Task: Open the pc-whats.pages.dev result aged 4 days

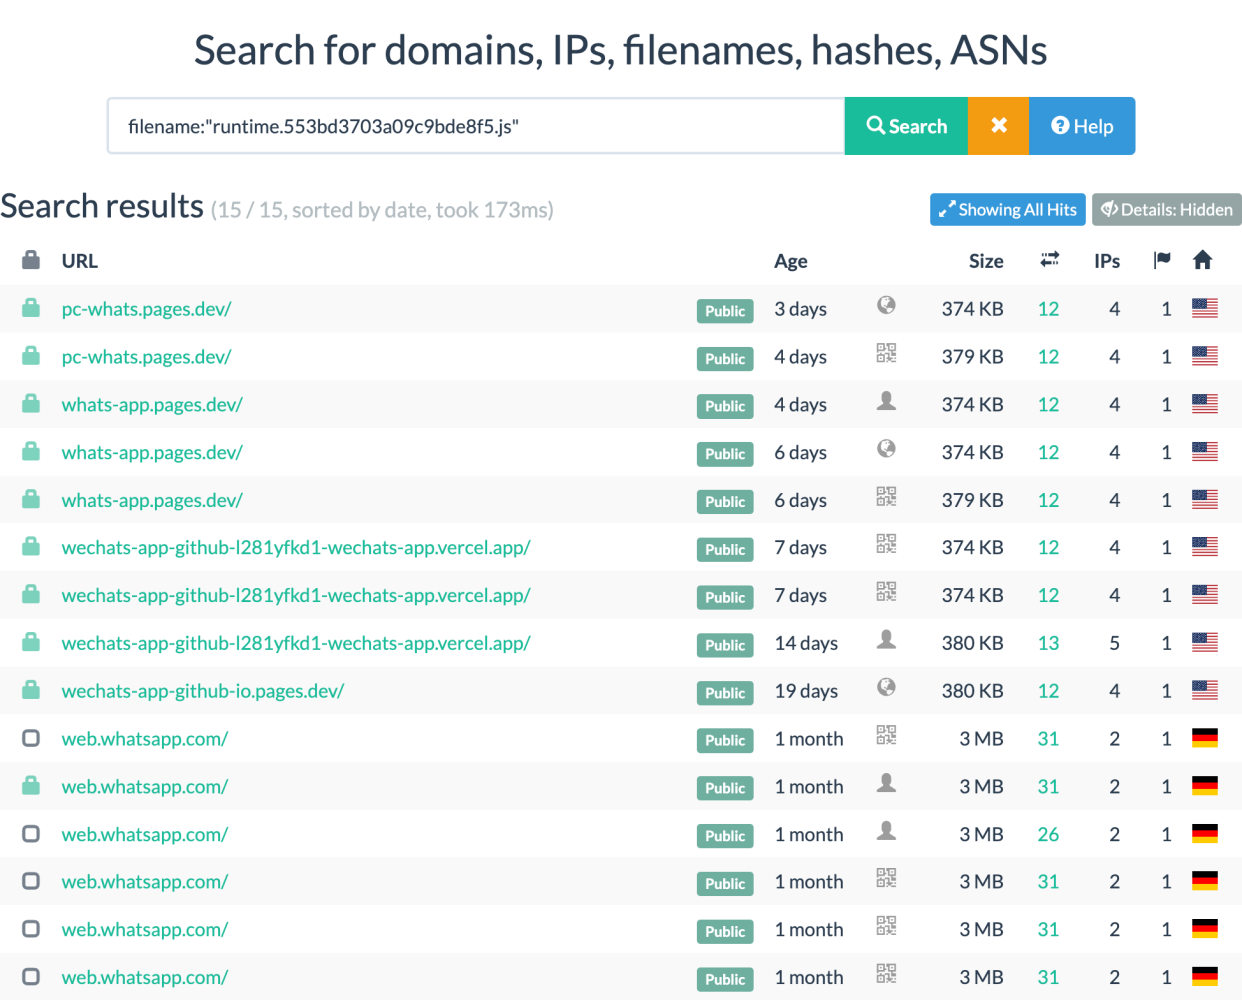Action: point(146,357)
